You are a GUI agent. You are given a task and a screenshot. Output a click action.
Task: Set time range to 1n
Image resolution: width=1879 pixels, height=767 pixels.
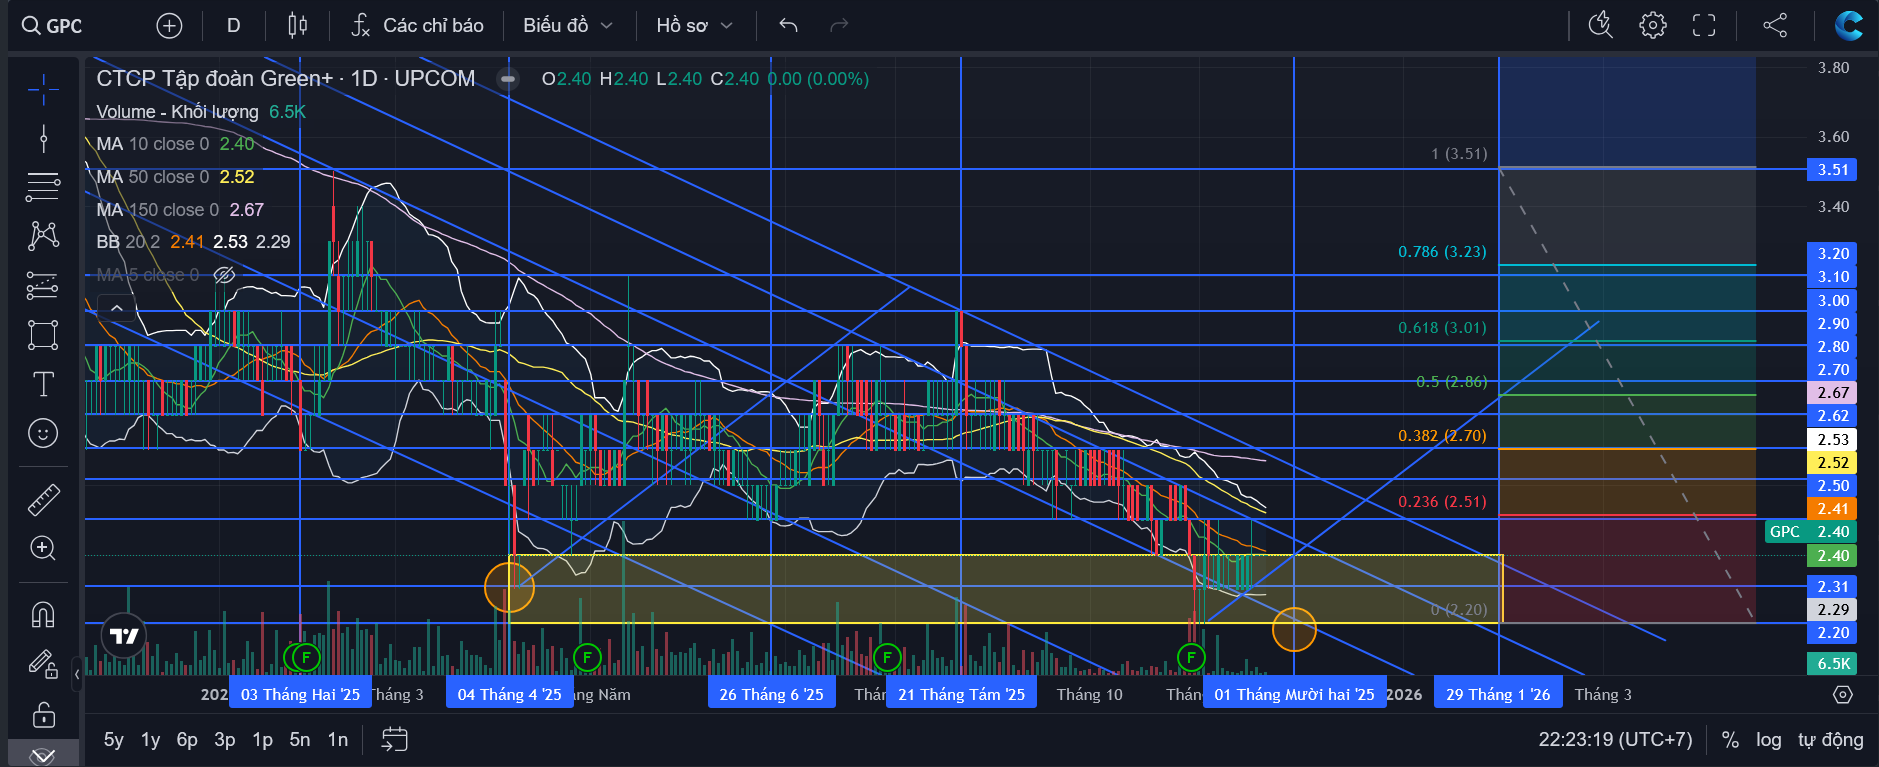coord(338,740)
